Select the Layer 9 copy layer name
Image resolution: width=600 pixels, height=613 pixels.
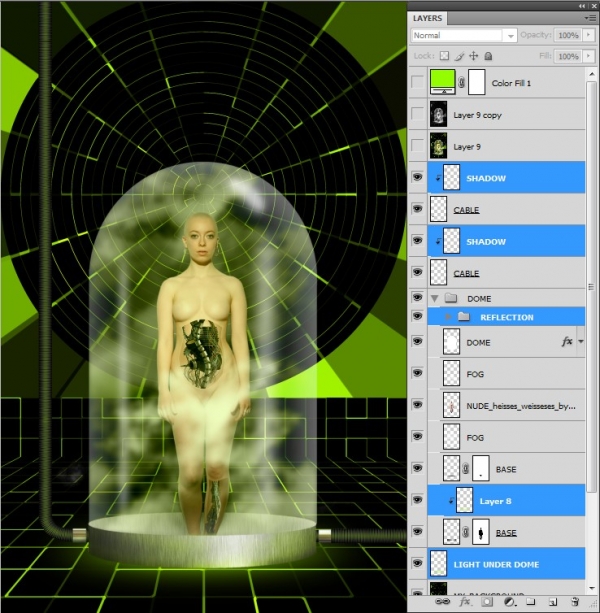[477, 115]
